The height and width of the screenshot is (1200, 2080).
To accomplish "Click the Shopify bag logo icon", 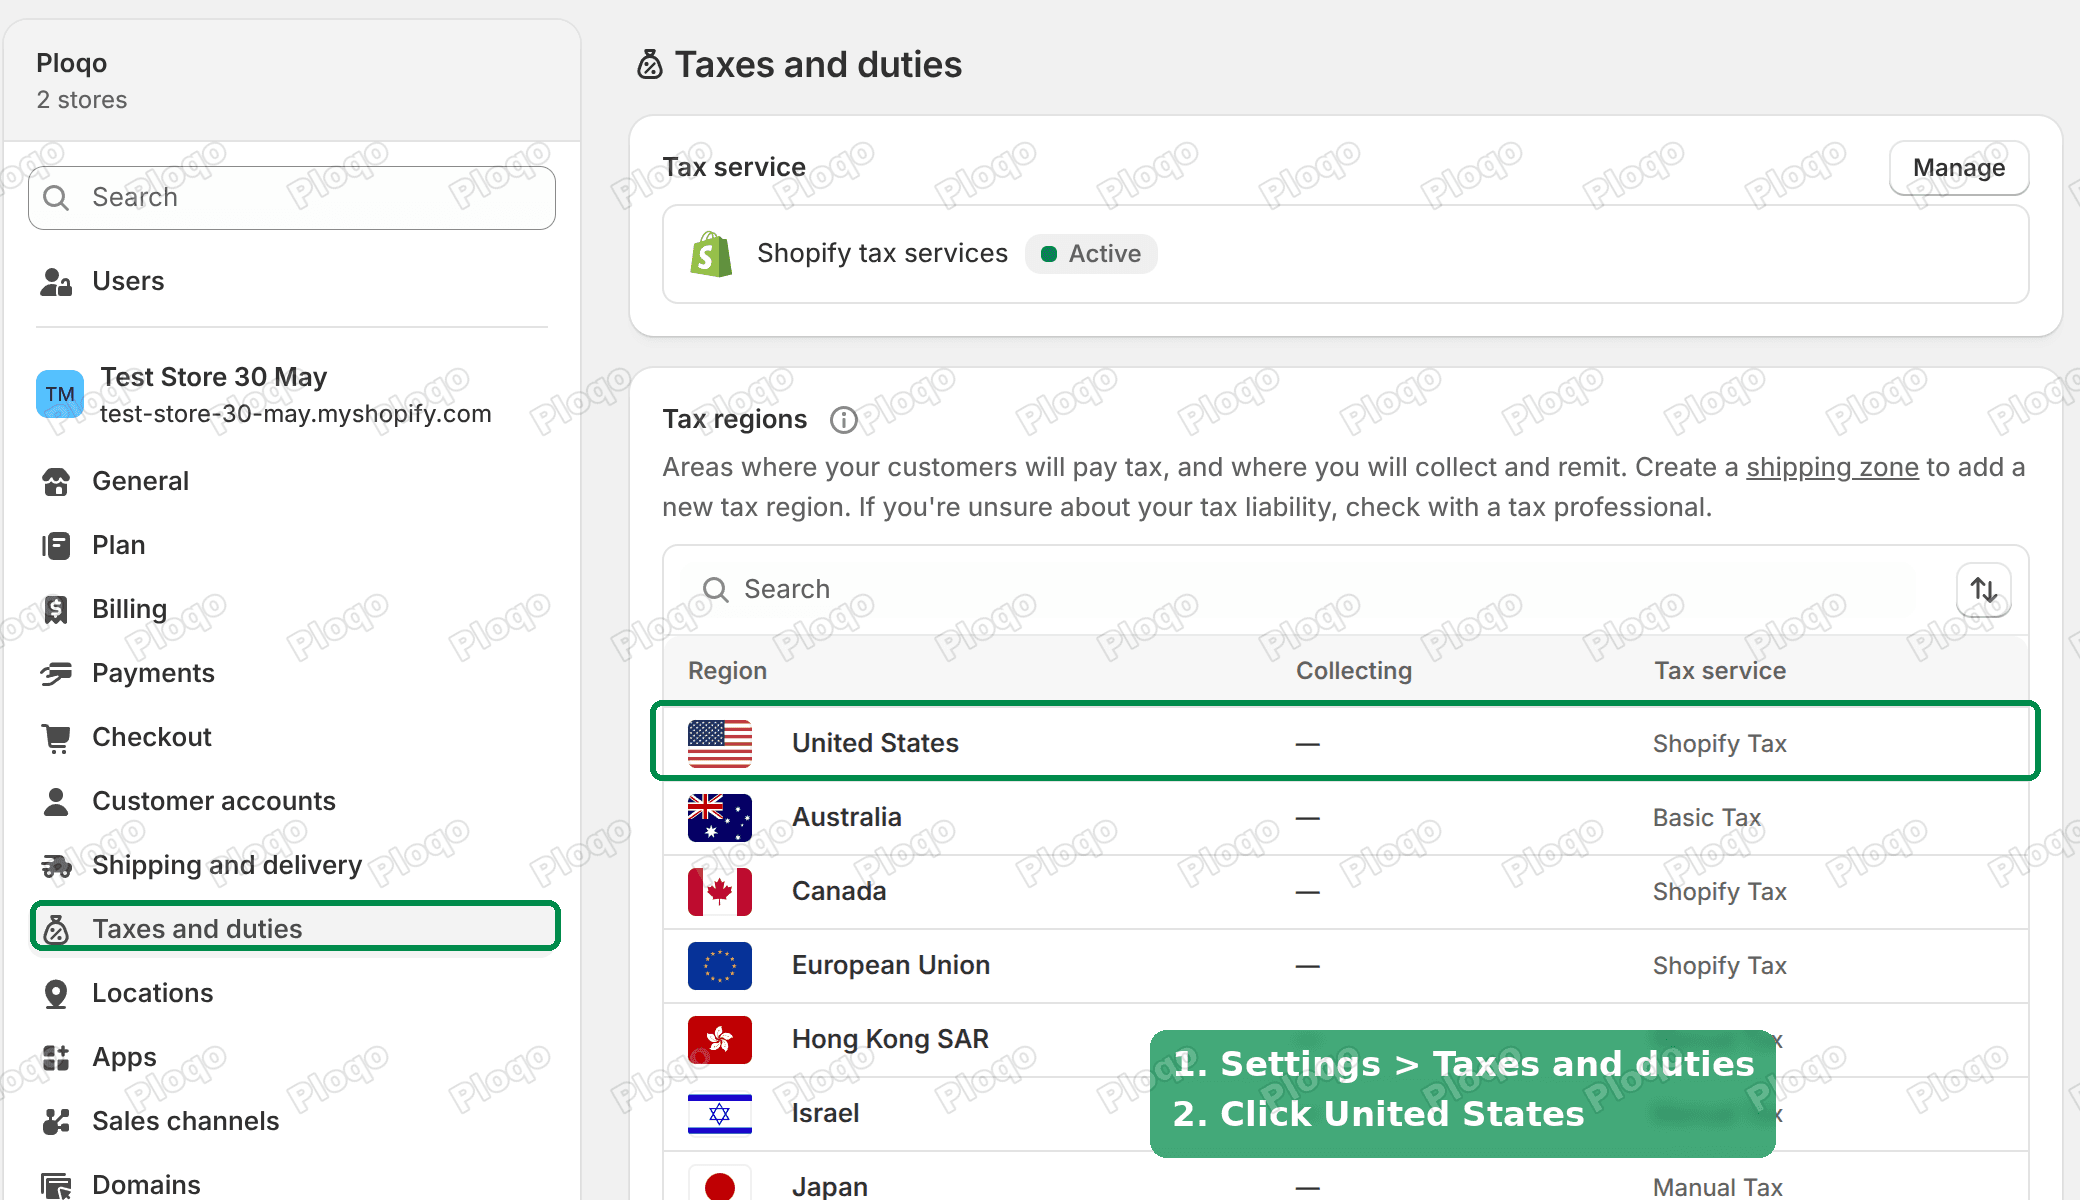I will [711, 254].
